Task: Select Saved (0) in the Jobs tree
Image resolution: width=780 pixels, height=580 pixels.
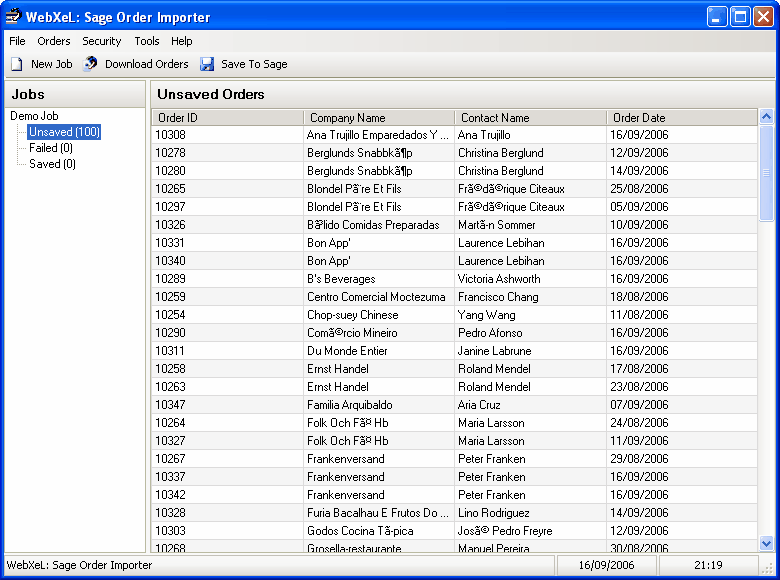Action: coord(52,164)
